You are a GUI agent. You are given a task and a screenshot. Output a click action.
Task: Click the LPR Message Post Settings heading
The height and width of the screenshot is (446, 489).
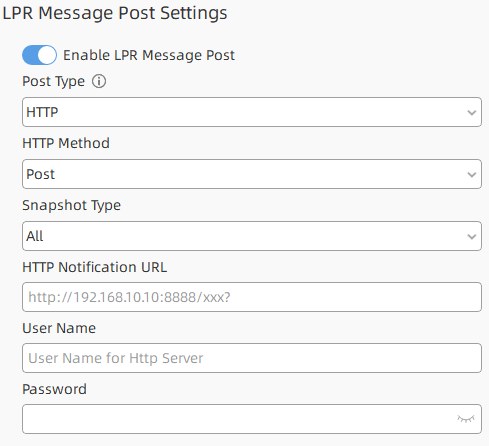115,13
